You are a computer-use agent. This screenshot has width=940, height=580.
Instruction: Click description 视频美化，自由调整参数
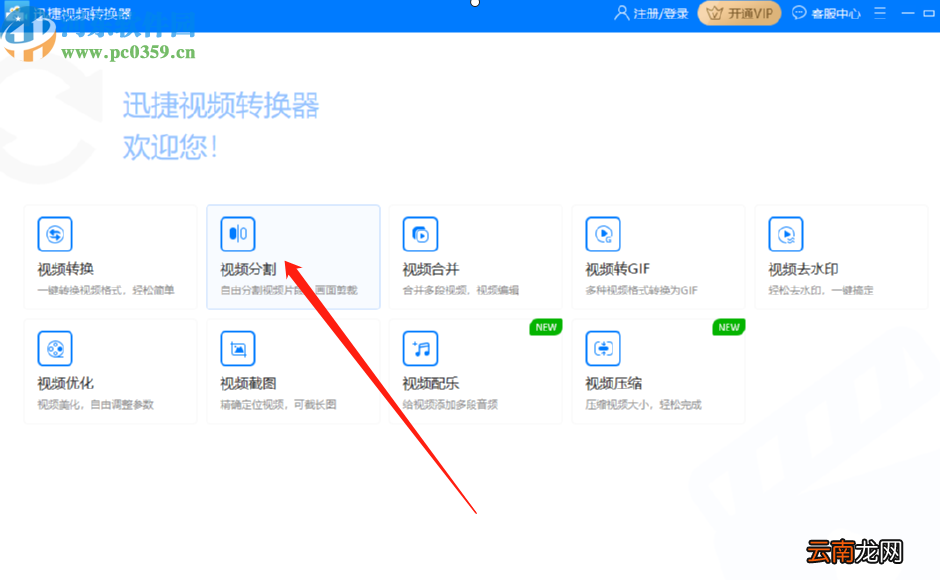pyautogui.click(x=95, y=405)
